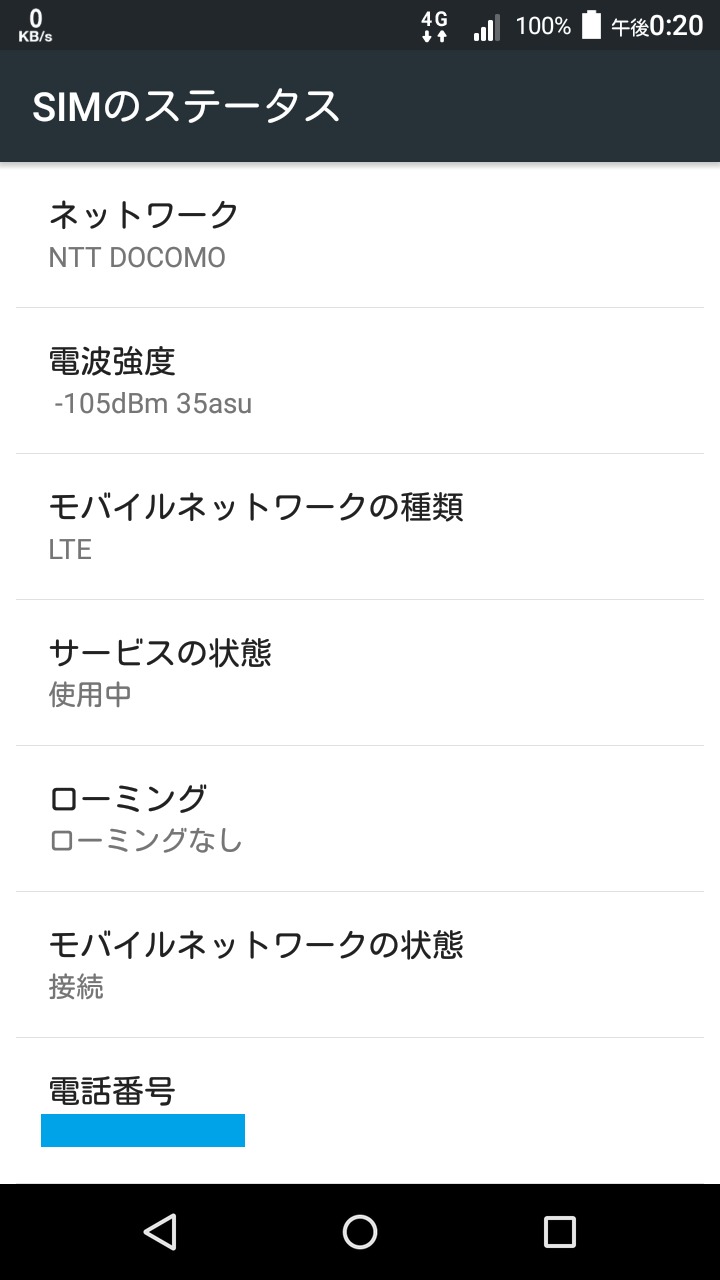Tap the 0 KB/s network speed indicator

tap(36, 25)
